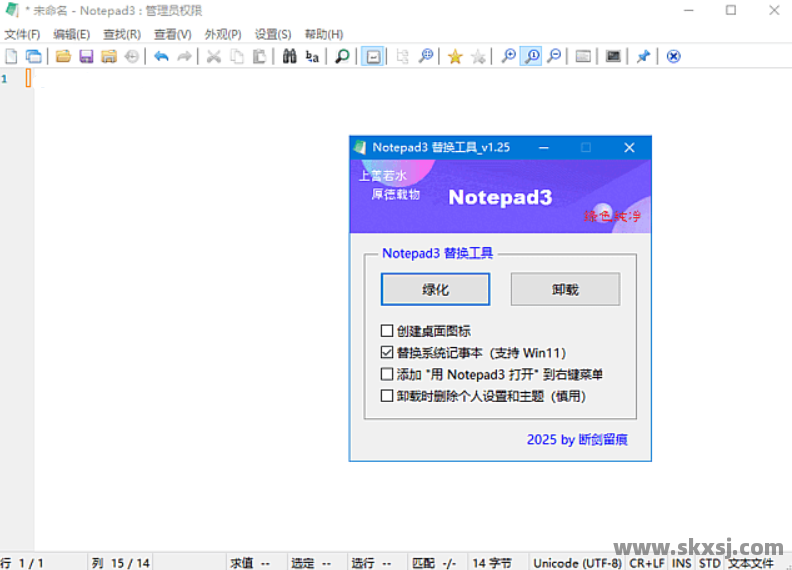The height and width of the screenshot is (570, 792).
Task: Click the blue Undo arrow
Action: tap(161, 57)
